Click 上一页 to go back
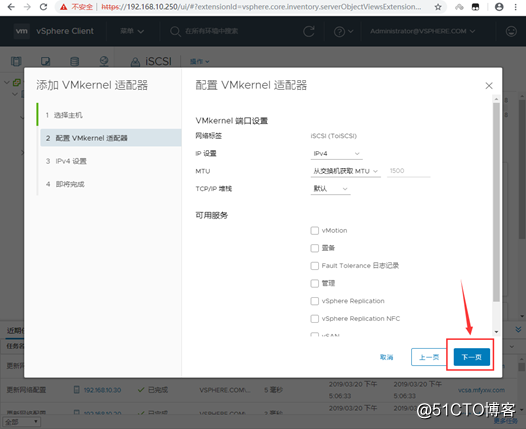The image size is (526, 429). [429, 357]
